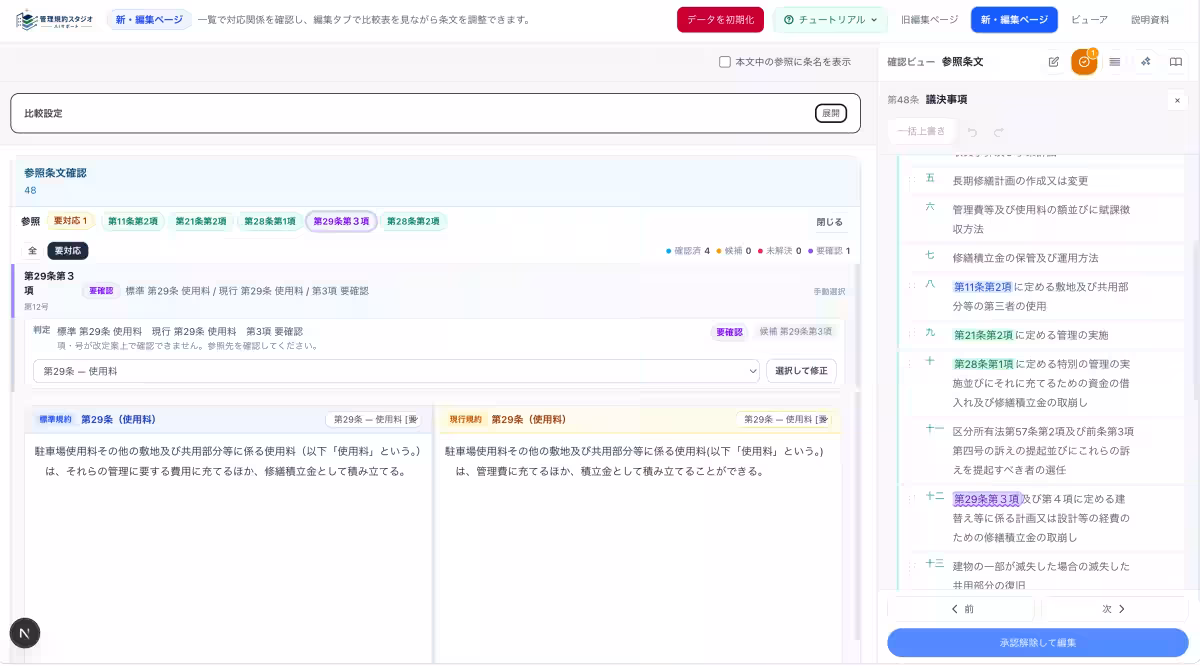This screenshot has width=1200, height=666.
Task: Click the orange check-circle icon with badge
Action: pos(1084,62)
